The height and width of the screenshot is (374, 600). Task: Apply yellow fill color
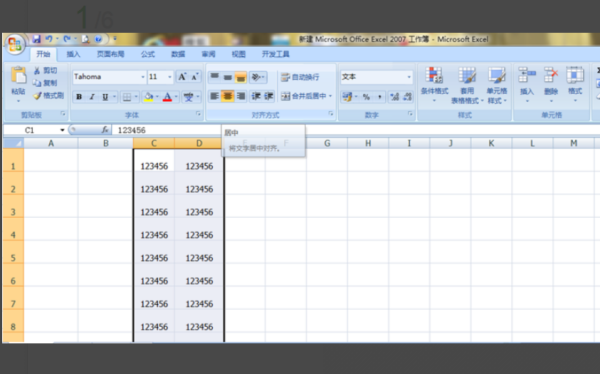(148, 97)
